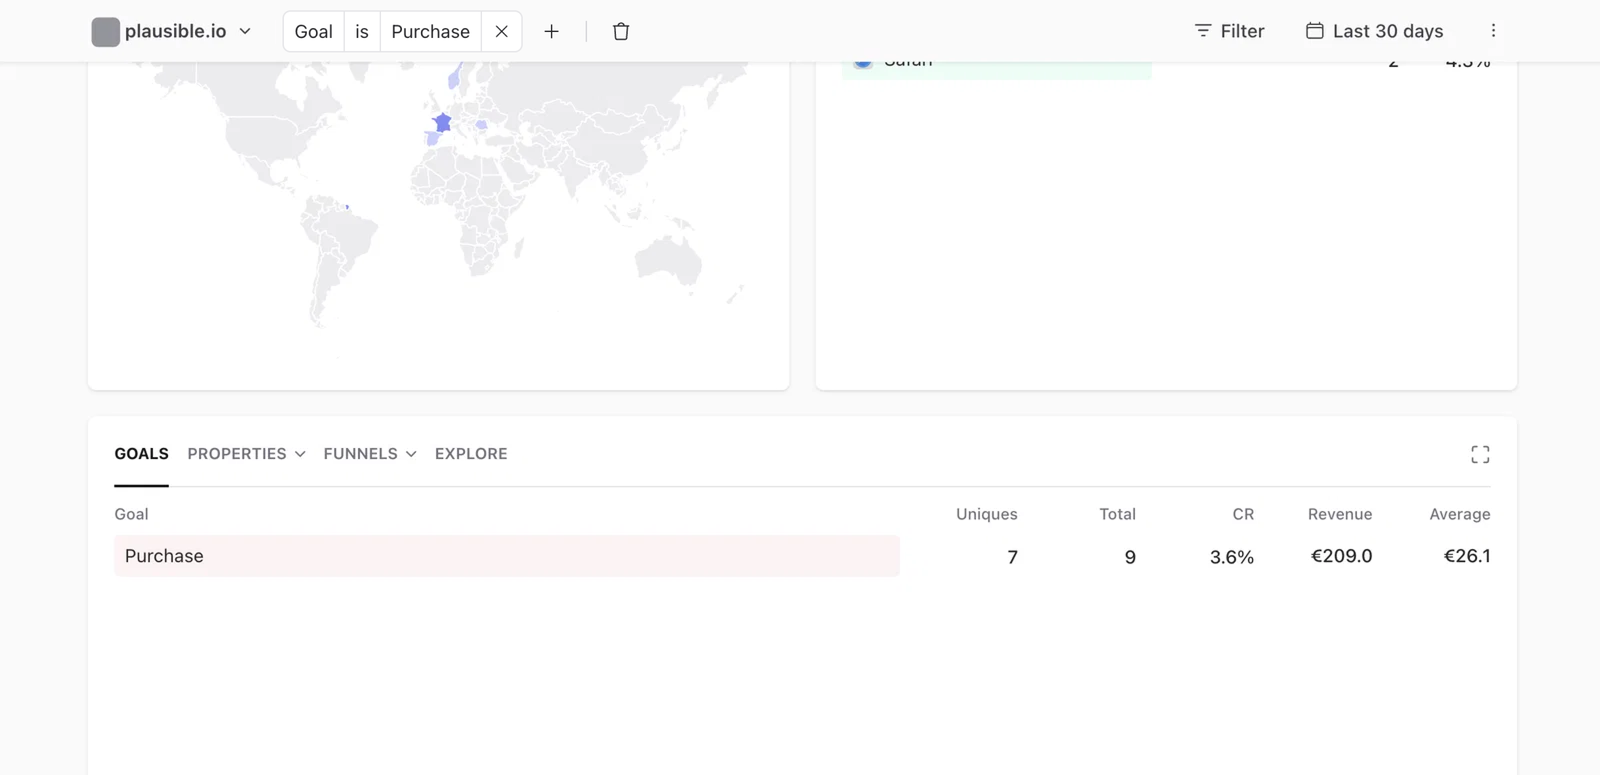Click France highlighted on the world map
This screenshot has width=1600, height=775.
click(442, 123)
